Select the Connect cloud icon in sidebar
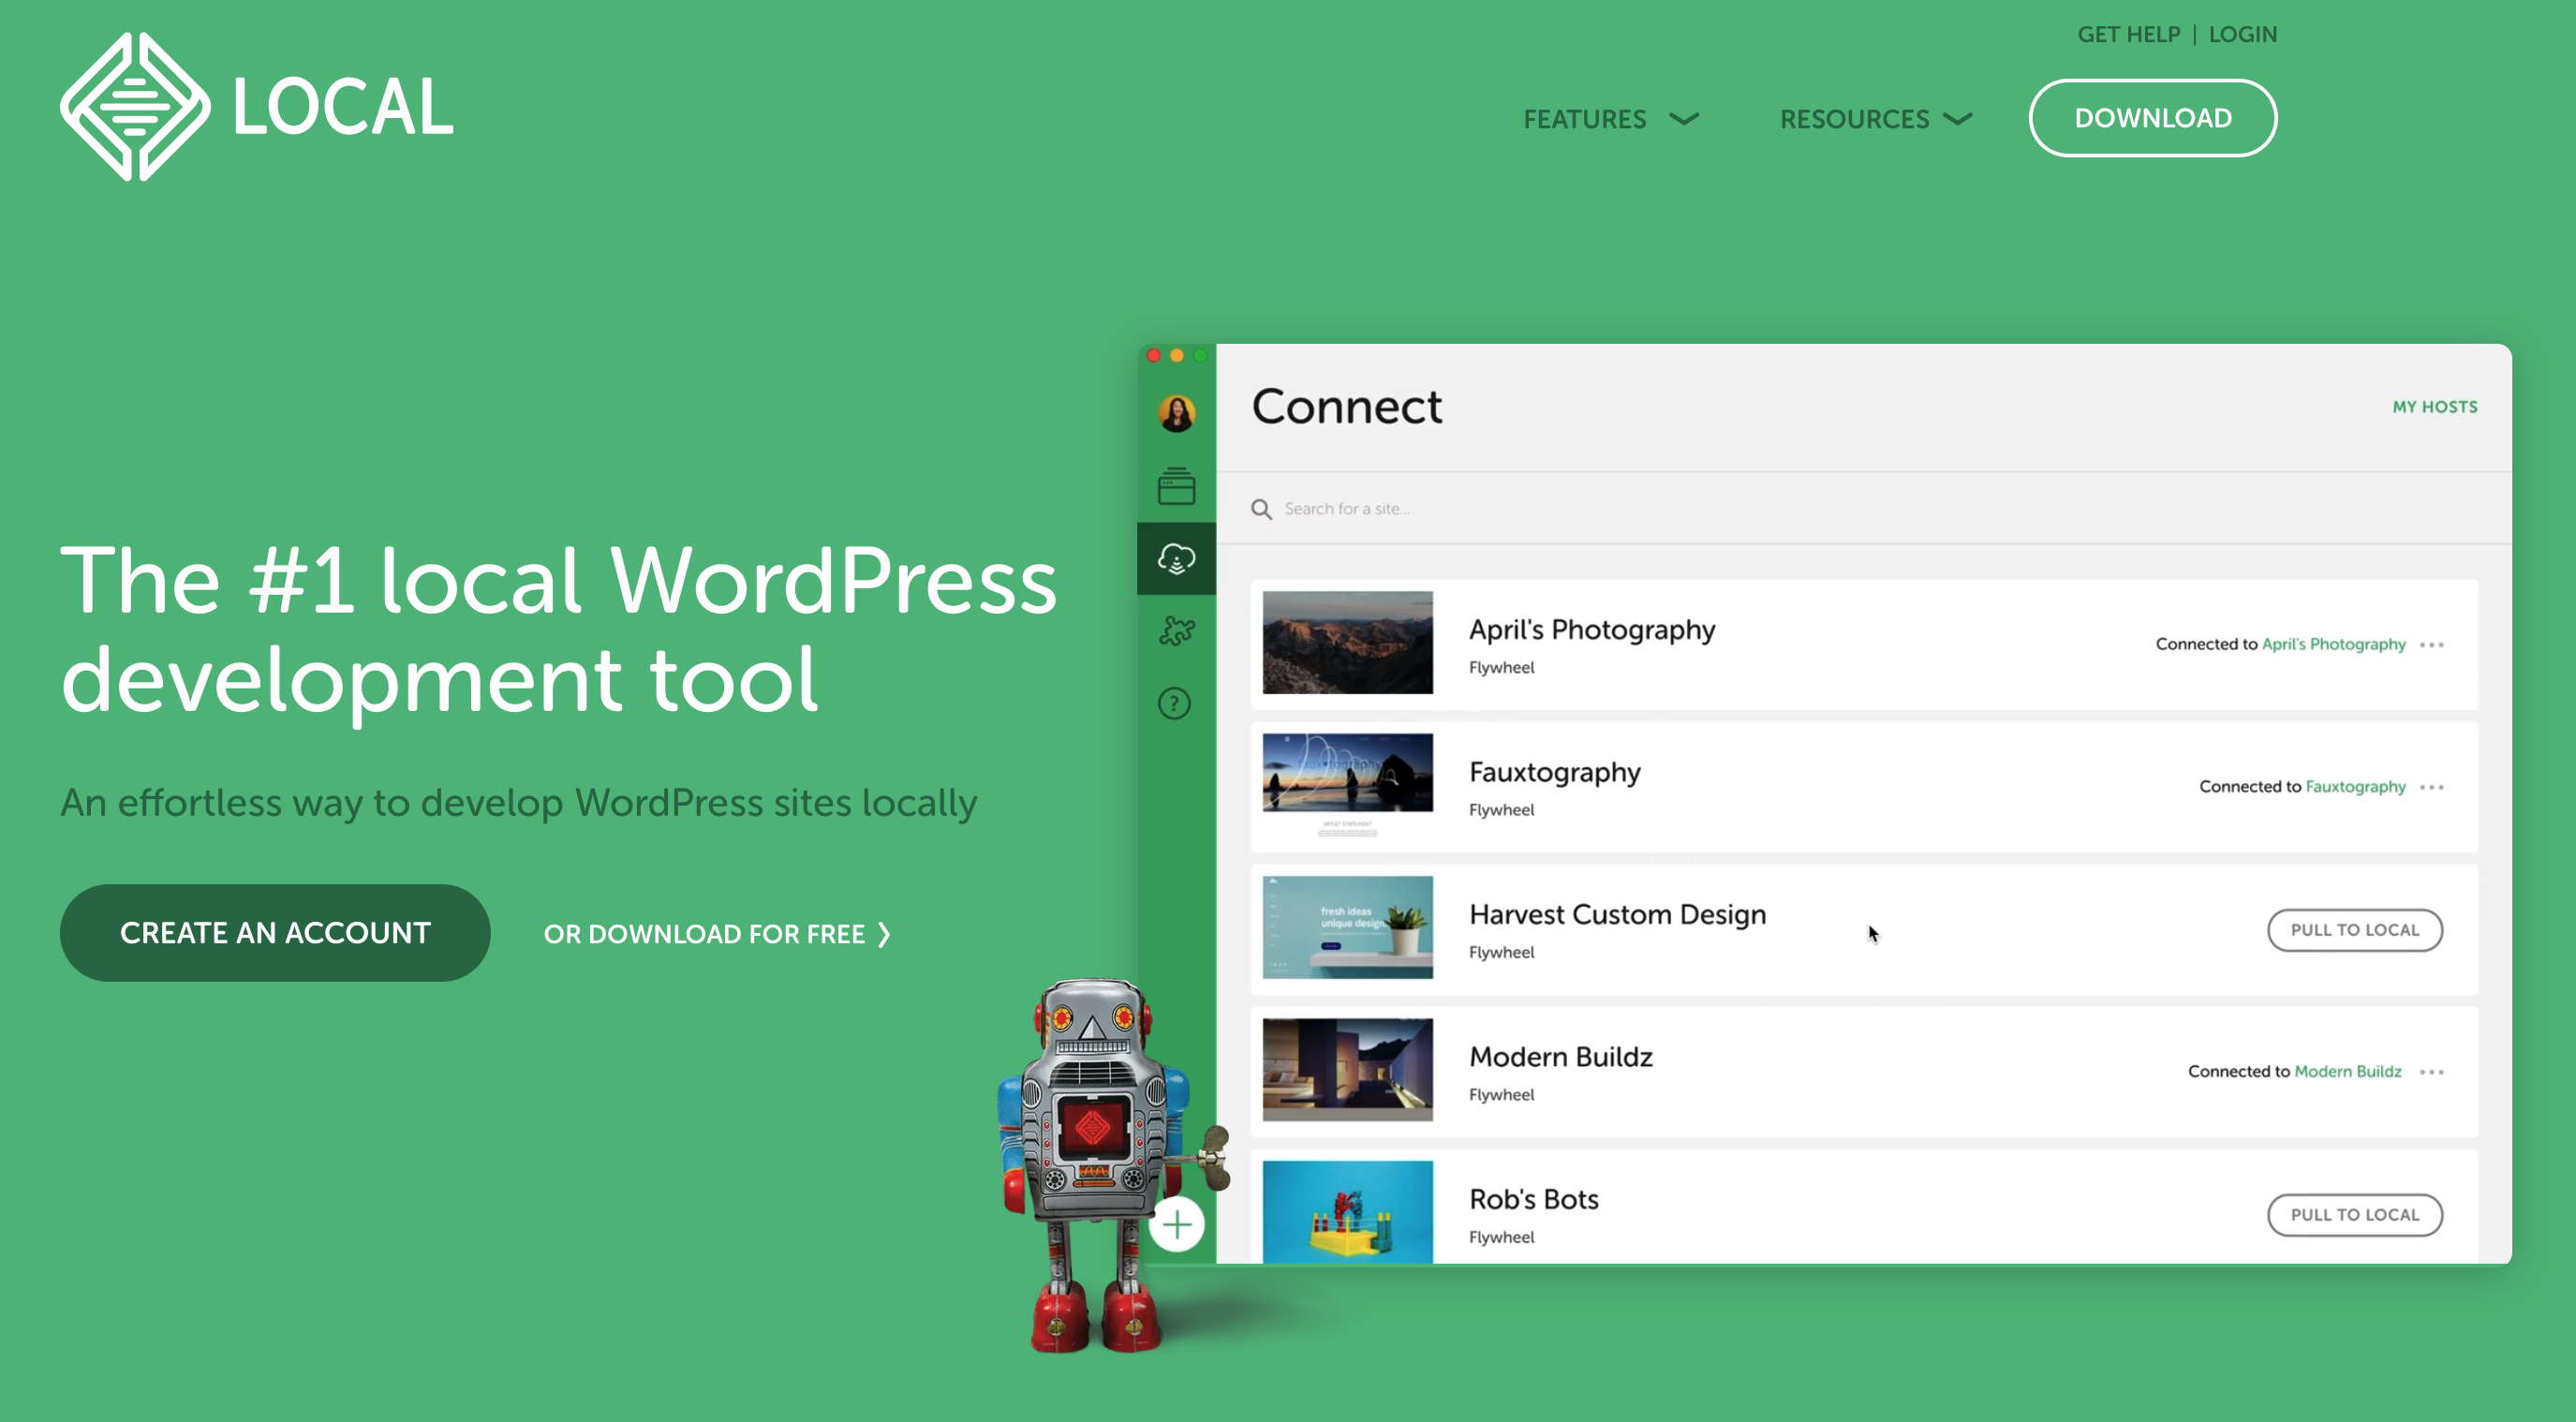 pyautogui.click(x=1176, y=558)
